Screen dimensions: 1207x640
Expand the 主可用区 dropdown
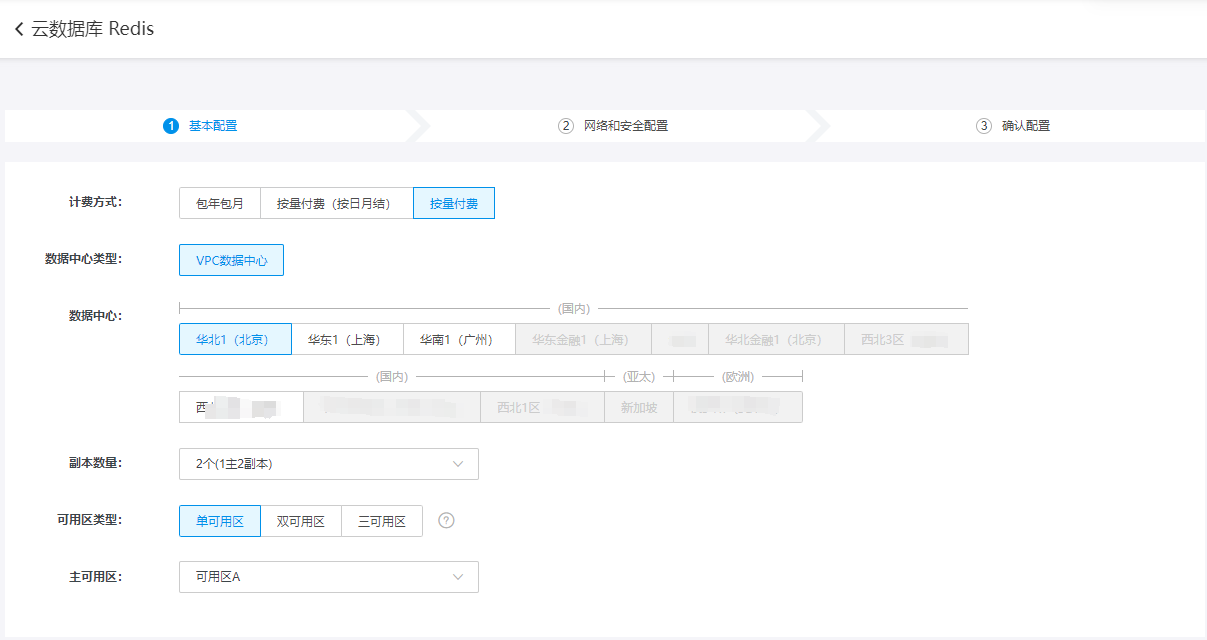(x=328, y=577)
